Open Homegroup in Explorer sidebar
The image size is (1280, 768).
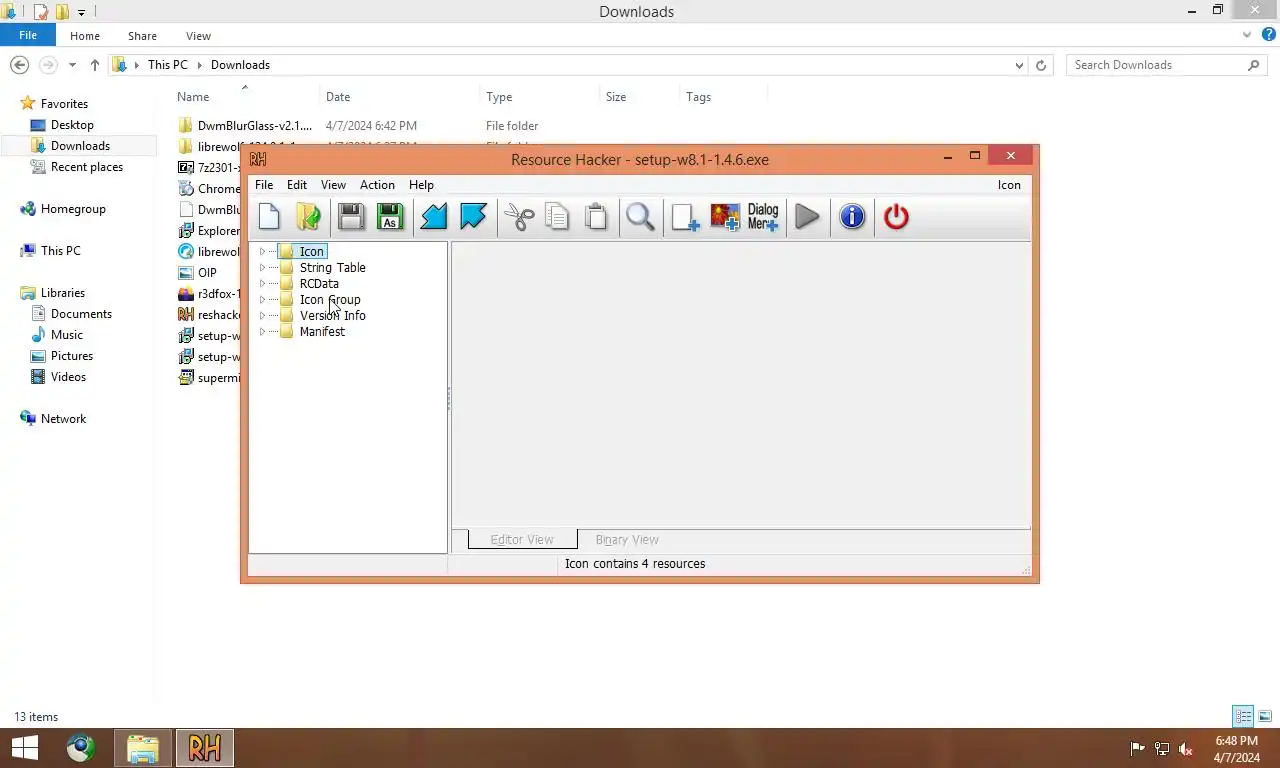click(x=73, y=209)
